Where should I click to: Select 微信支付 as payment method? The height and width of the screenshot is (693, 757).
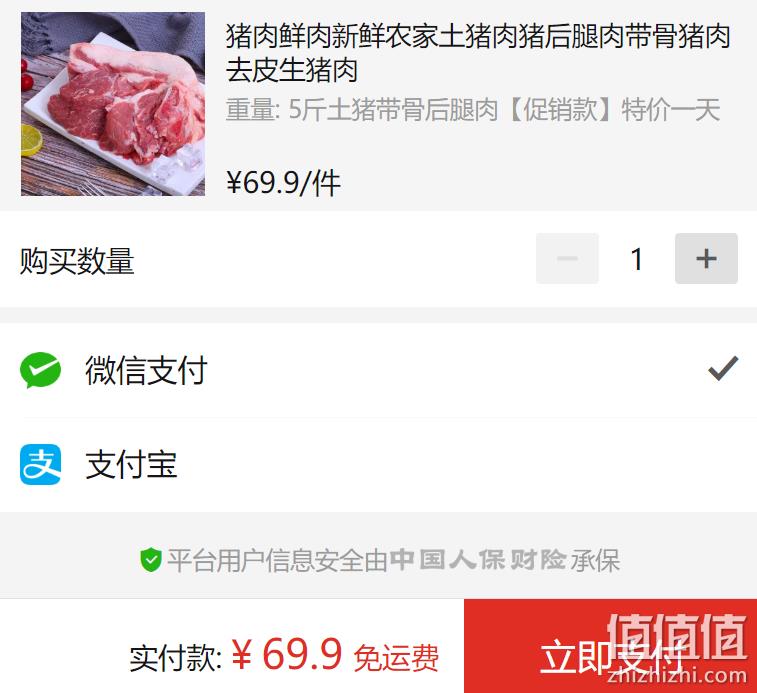(378, 370)
